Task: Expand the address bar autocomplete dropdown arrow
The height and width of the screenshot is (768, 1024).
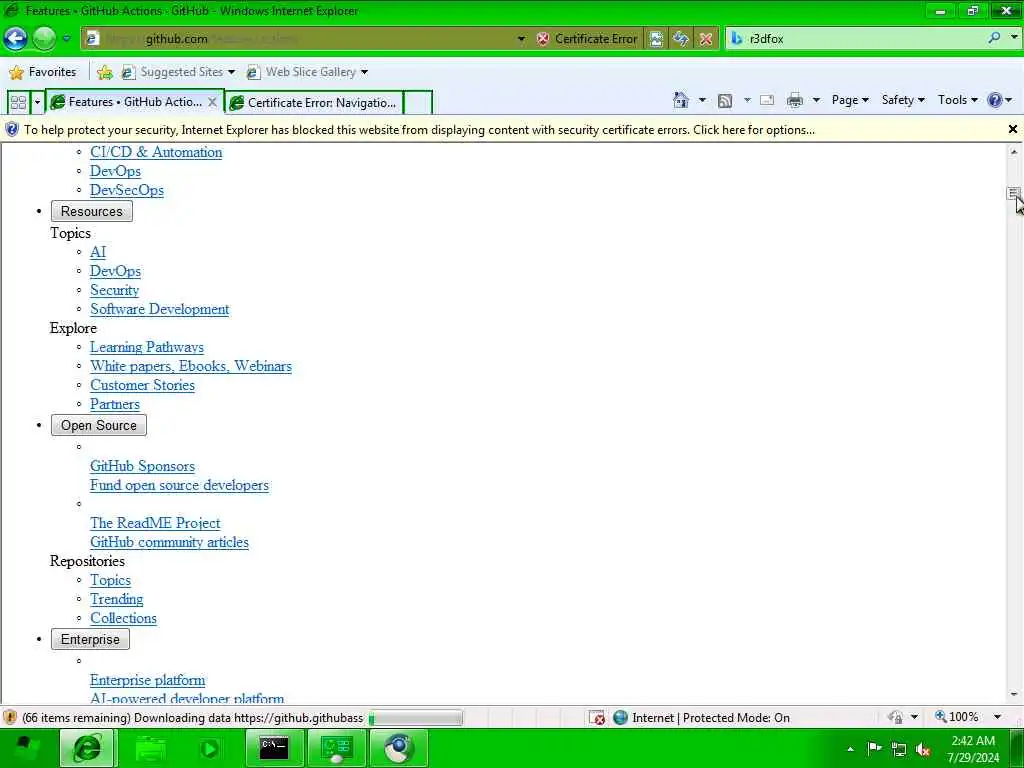Action: pyautogui.click(x=521, y=39)
